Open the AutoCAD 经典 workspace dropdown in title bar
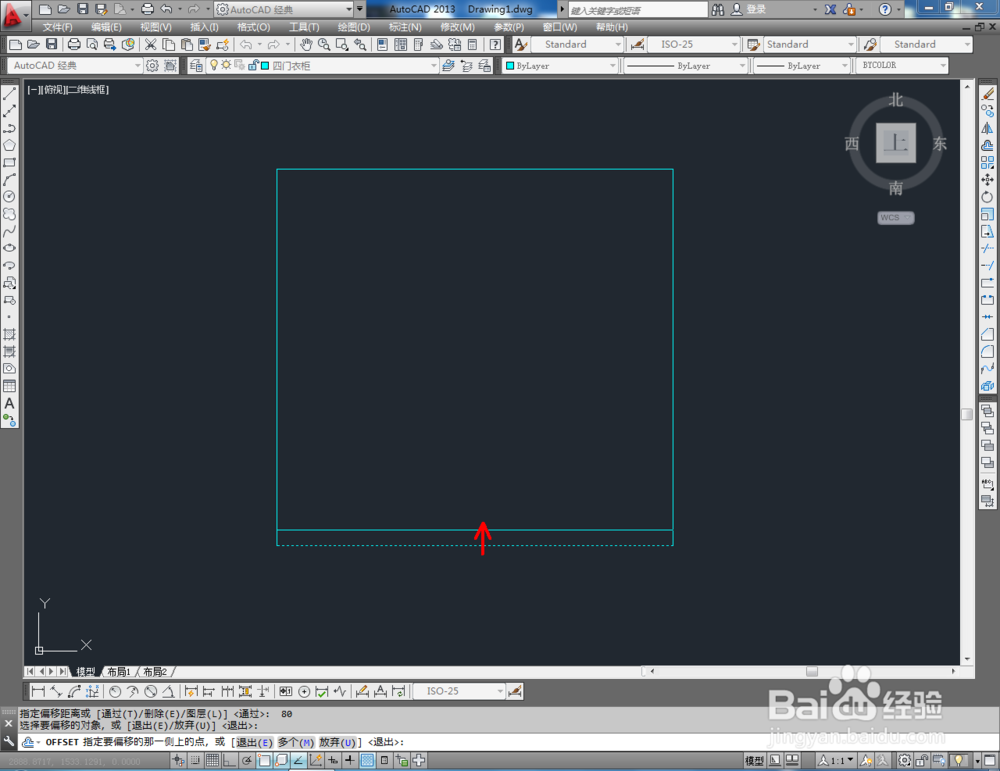Viewport: 1000px width, 771px height. tap(284, 10)
